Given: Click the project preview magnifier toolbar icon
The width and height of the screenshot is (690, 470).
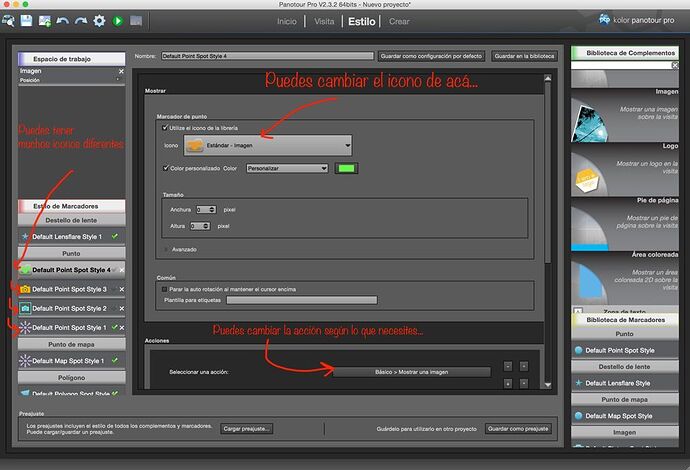Looking at the screenshot, I should tap(8, 21).
